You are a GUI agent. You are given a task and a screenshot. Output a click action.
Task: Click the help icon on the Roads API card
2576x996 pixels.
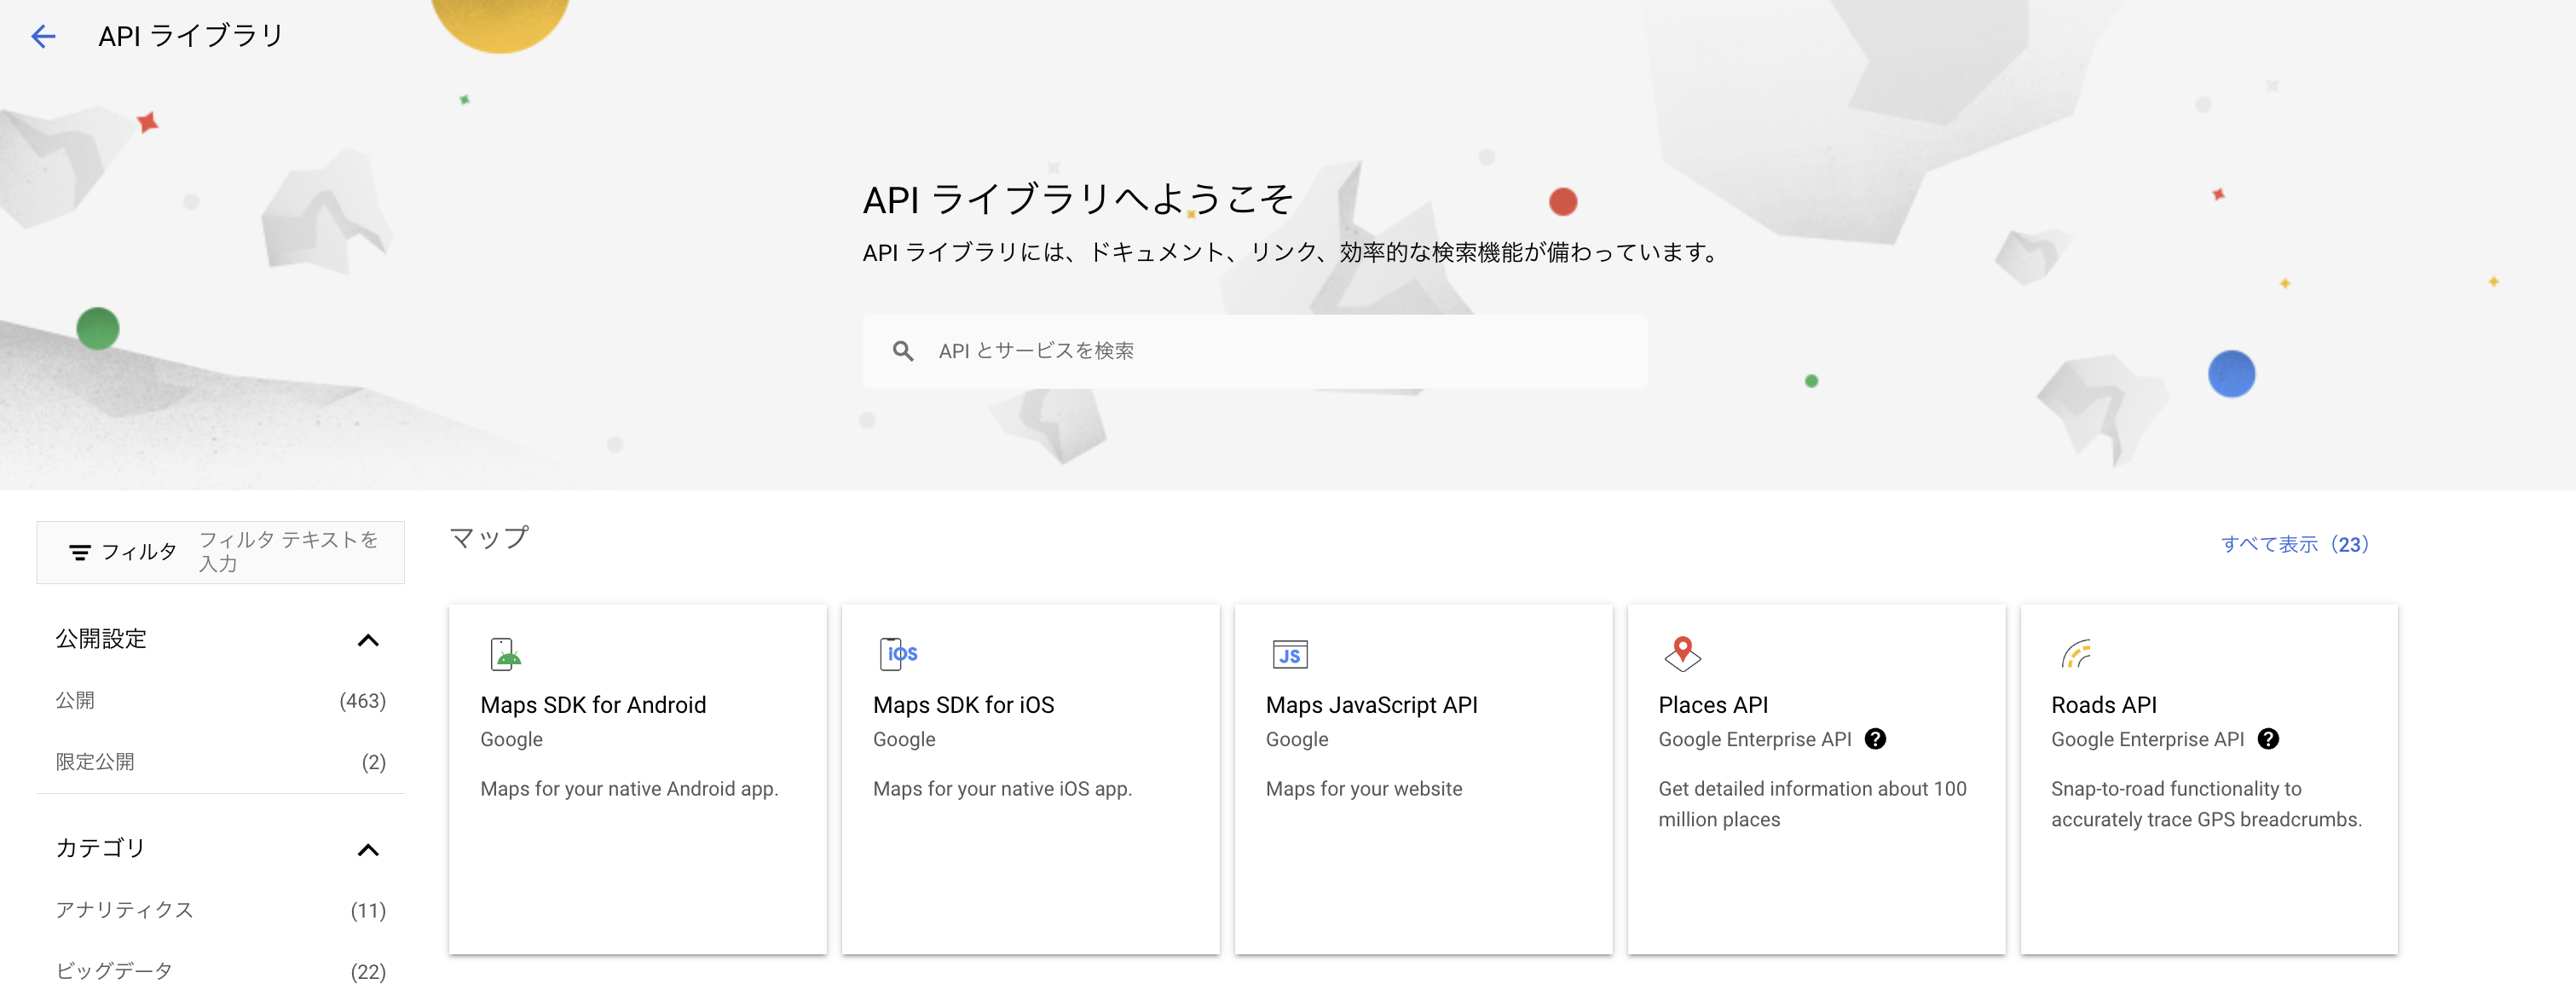click(x=2268, y=739)
